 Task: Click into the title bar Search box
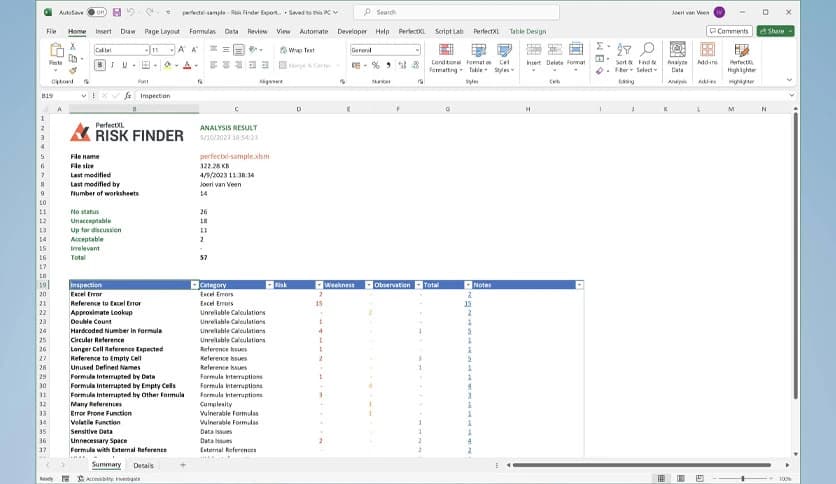420,12
